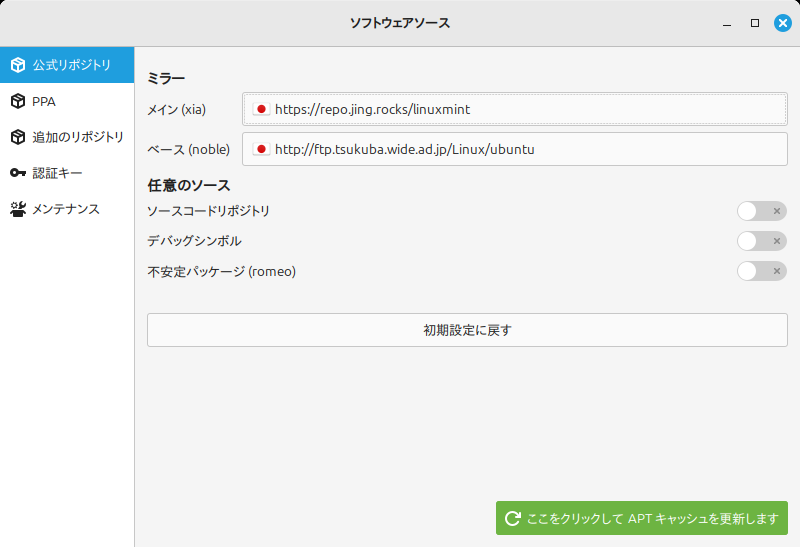Toggle 不安定パッケージ (romeo) switch
The image size is (800, 547).
[x=762, y=271]
